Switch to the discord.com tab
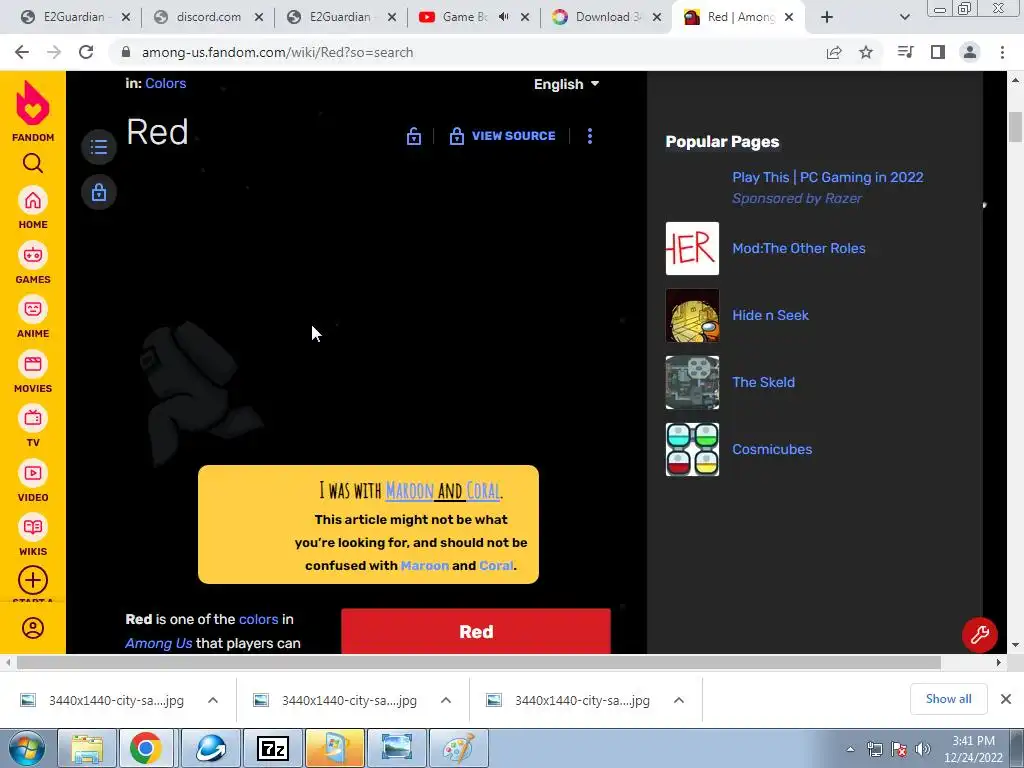1024x768 pixels. pos(208,17)
